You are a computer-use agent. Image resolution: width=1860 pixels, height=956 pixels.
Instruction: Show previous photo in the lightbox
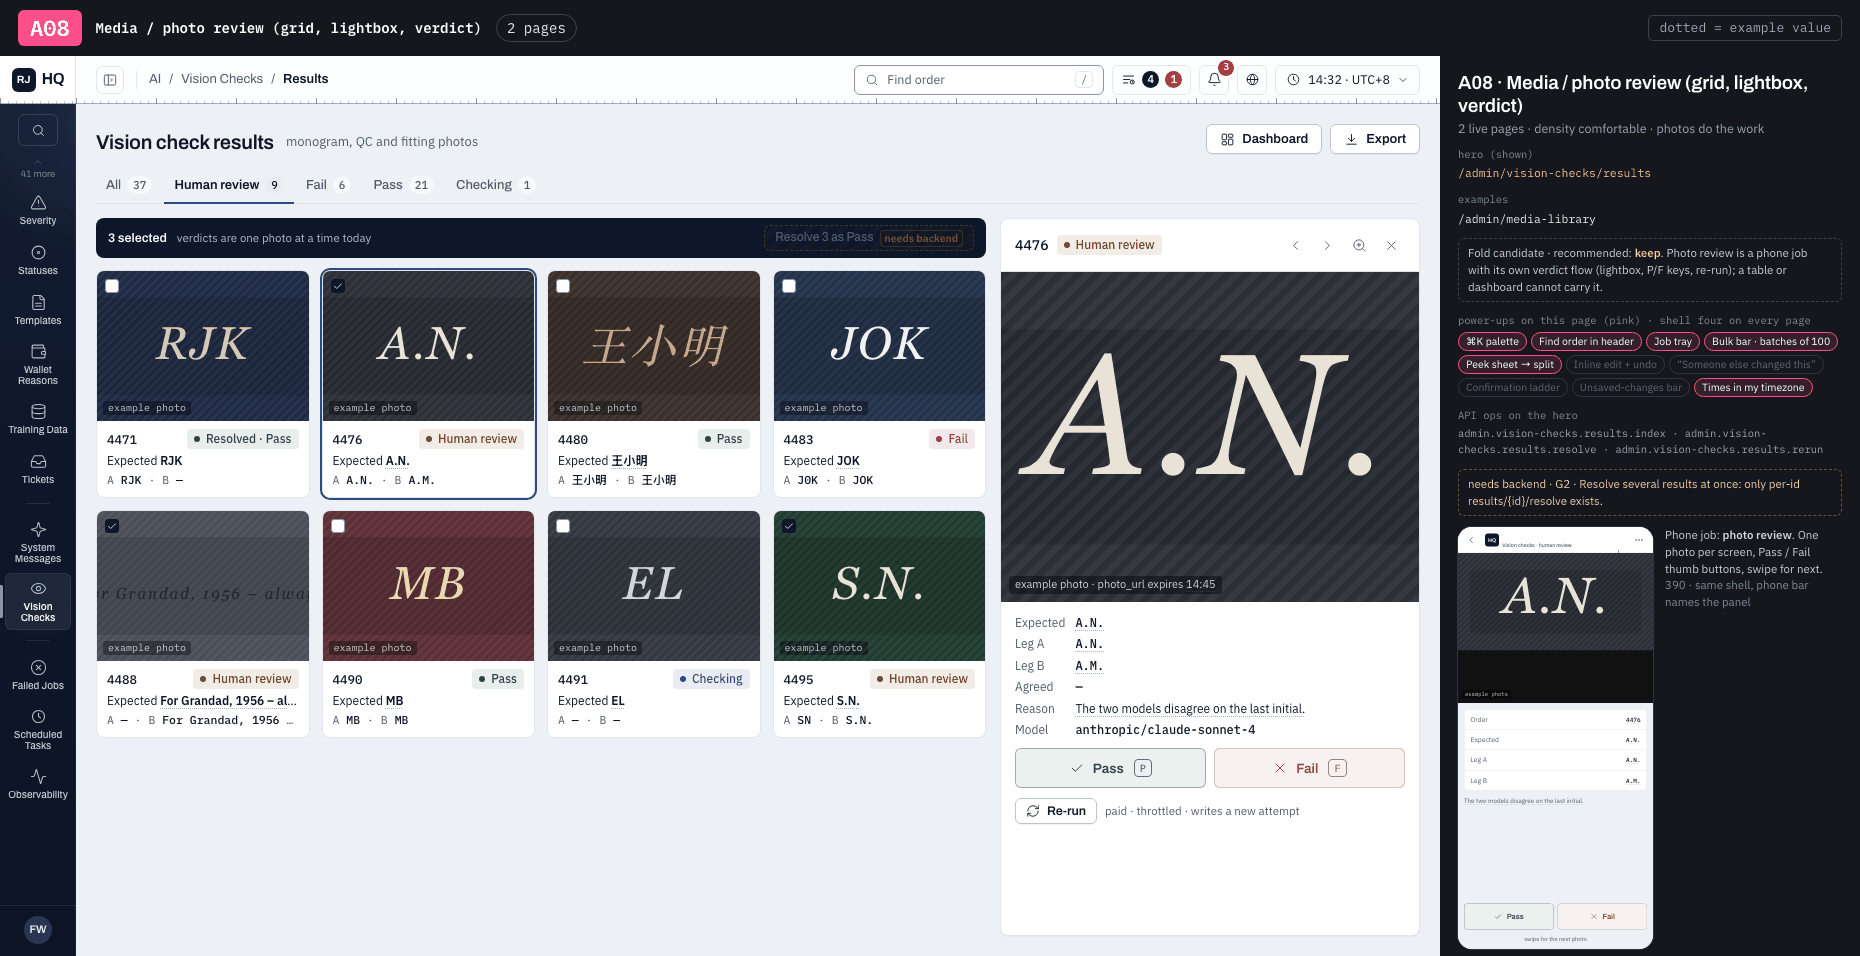pos(1295,245)
